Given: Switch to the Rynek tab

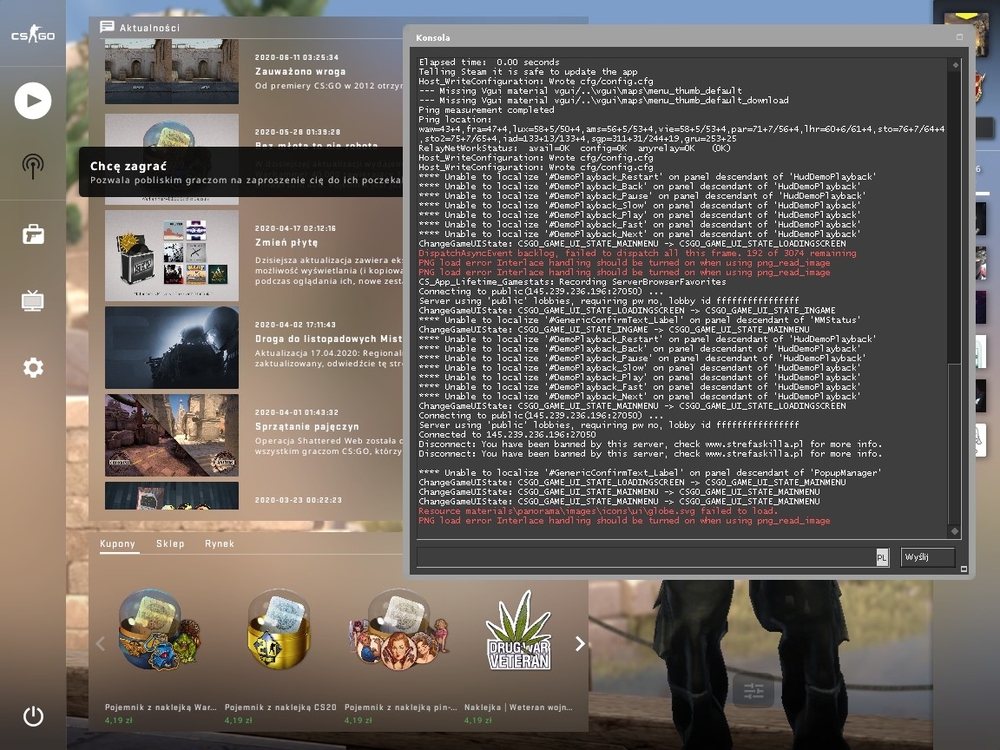Looking at the screenshot, I should click(219, 543).
